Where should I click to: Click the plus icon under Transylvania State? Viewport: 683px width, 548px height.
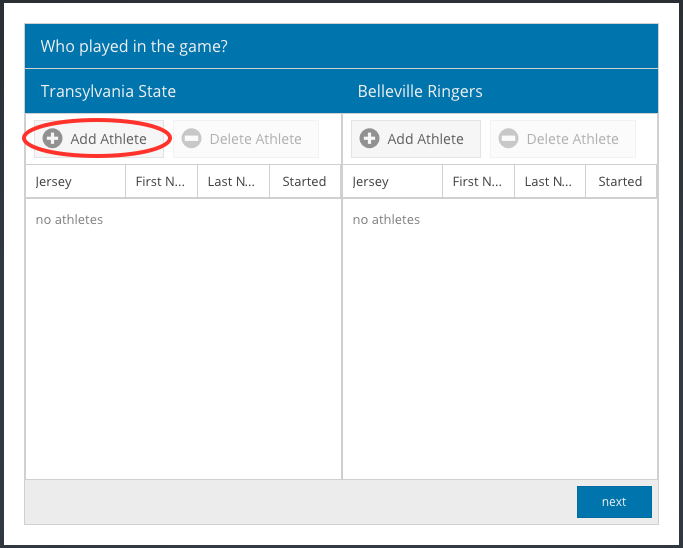click(x=52, y=139)
